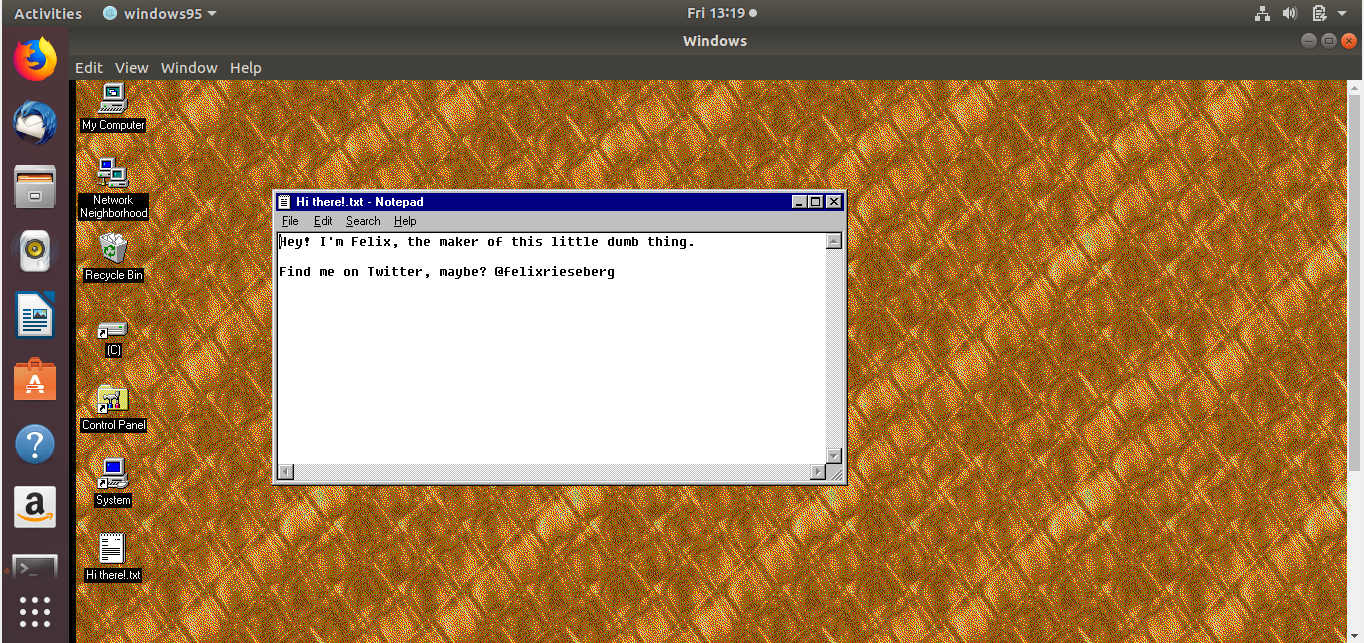Screen dimensions: 1364x643
Task: Select the Network Neighborhood icon
Action: point(113,173)
